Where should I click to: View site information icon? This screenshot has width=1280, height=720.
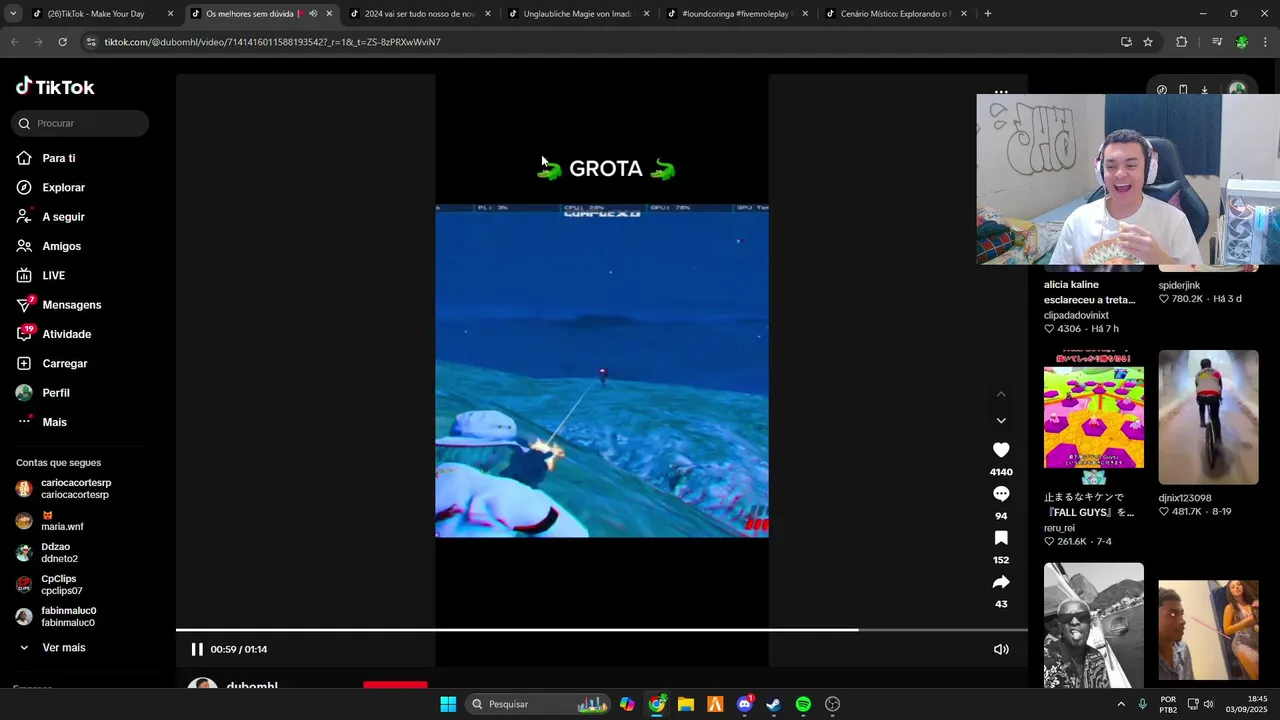pyautogui.click(x=91, y=42)
